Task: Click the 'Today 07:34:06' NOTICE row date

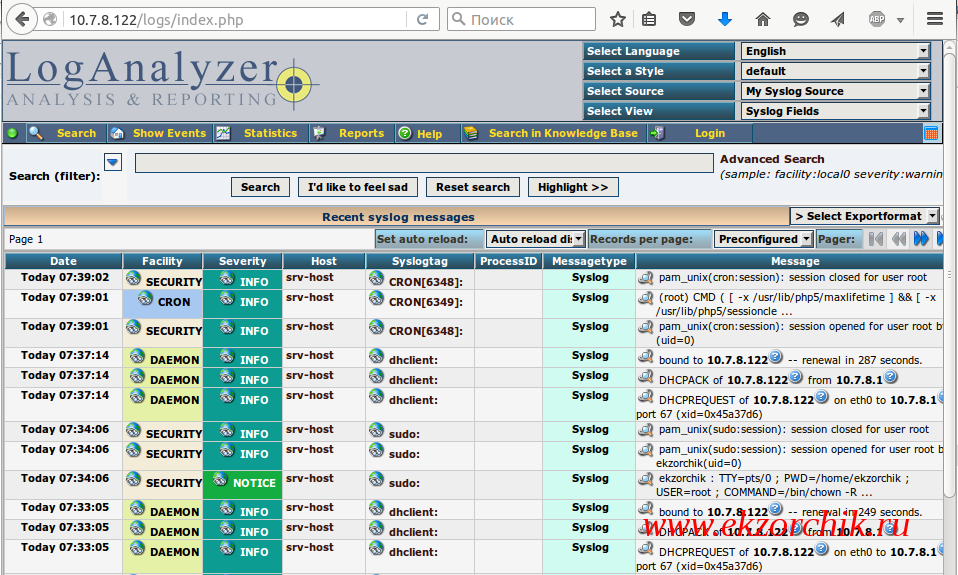Action: [x=65, y=478]
